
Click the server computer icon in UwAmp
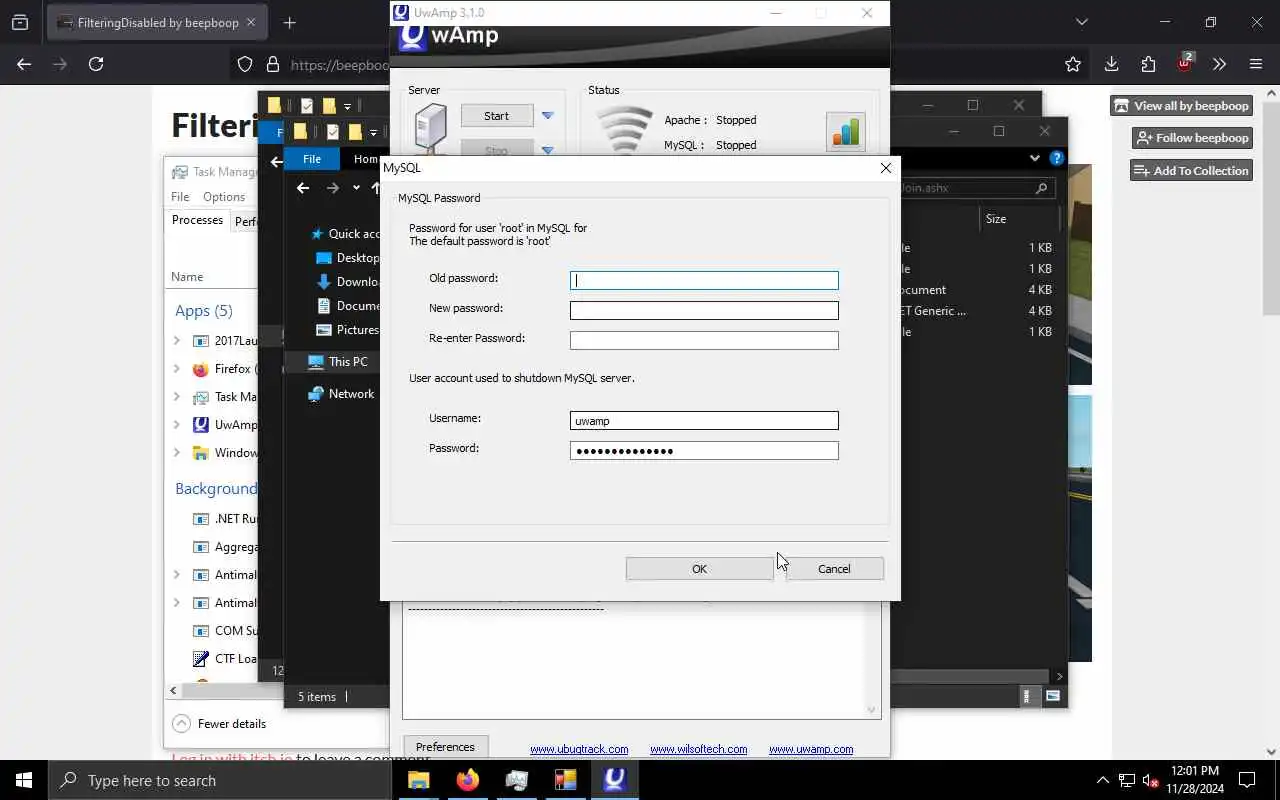431,130
